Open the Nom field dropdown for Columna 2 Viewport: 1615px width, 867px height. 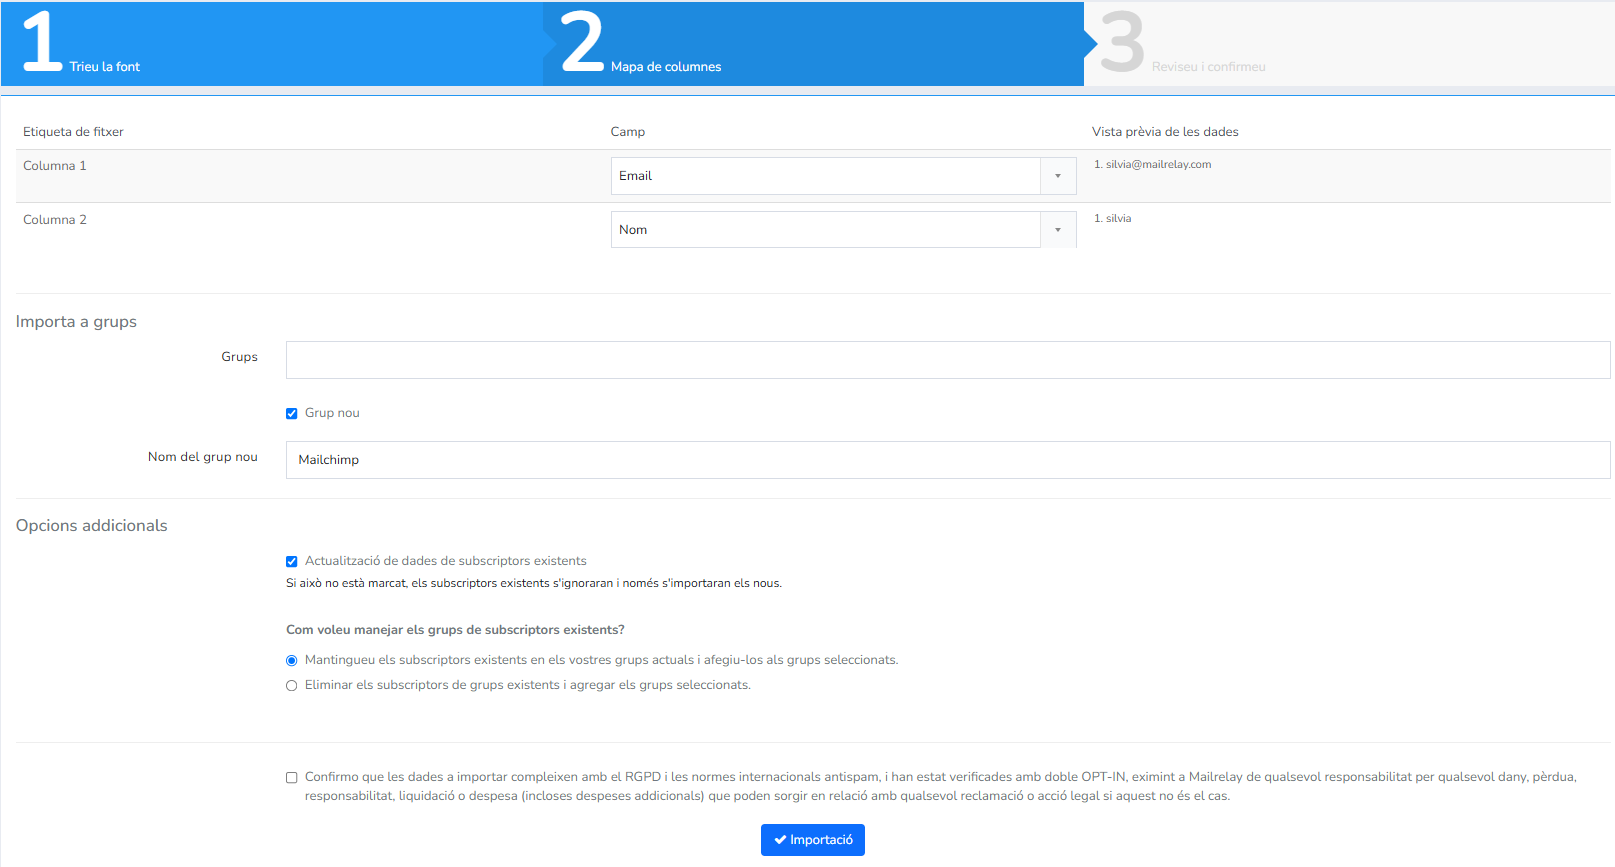[x=843, y=230]
